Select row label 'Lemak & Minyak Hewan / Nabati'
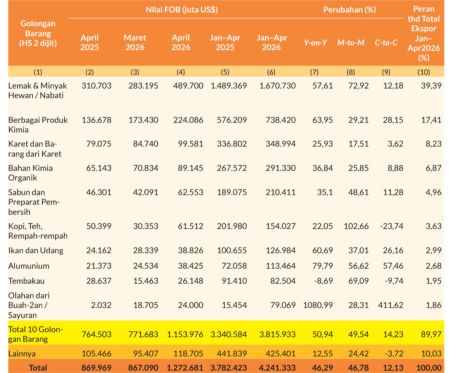Viewport: 450px width, 373px height. 37,90
